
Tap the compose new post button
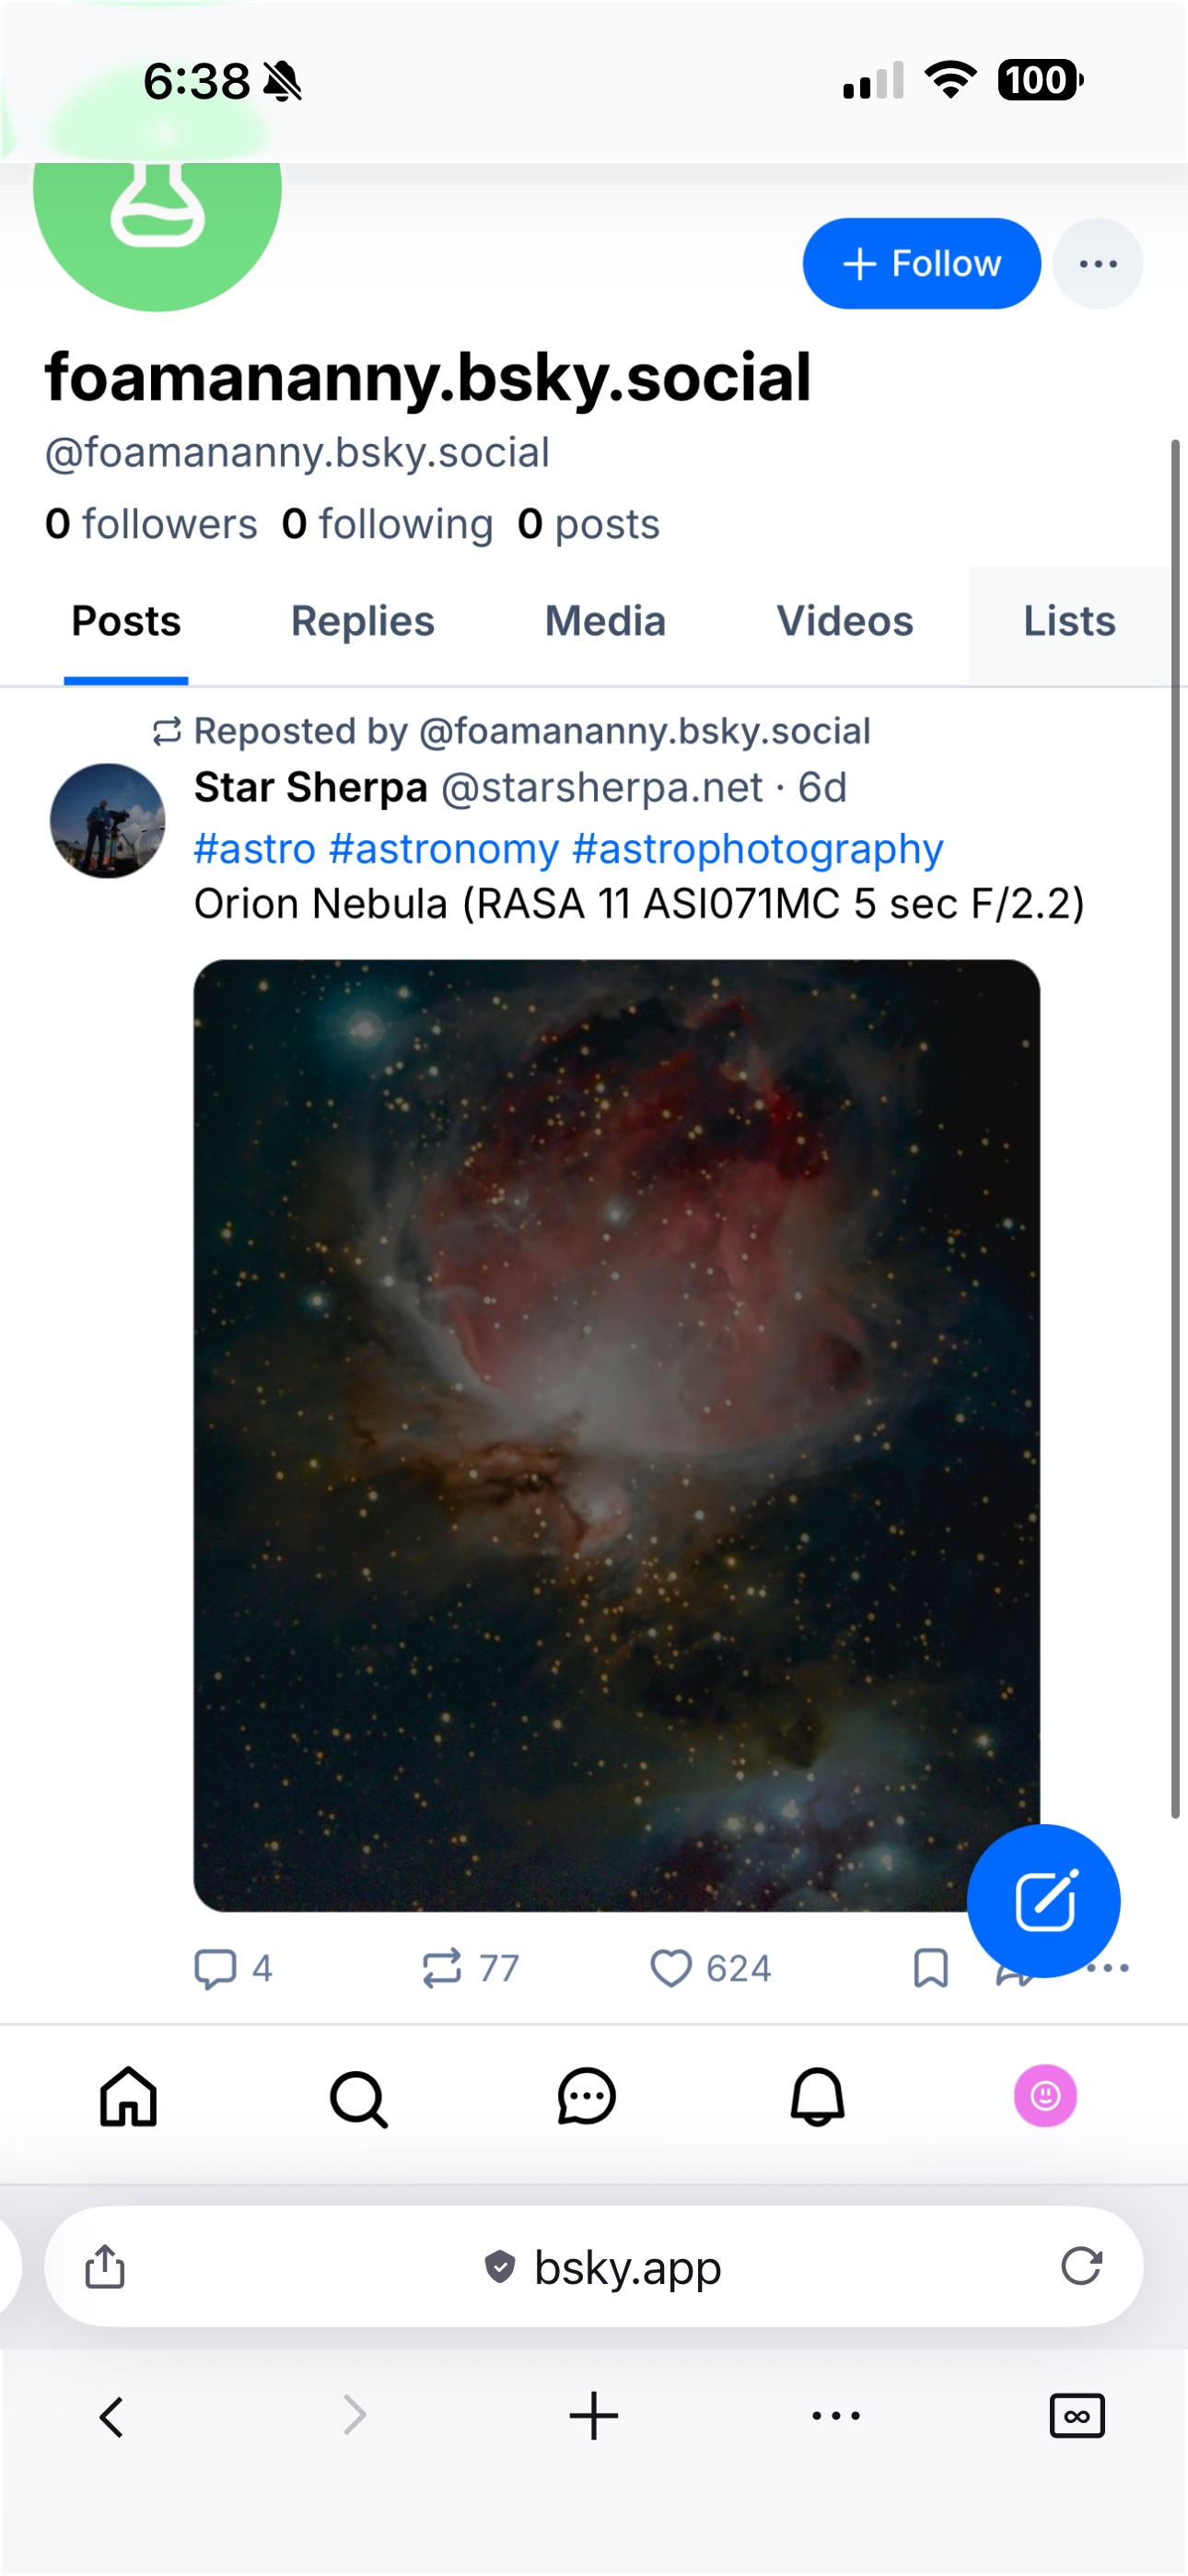pyautogui.click(x=1043, y=1900)
